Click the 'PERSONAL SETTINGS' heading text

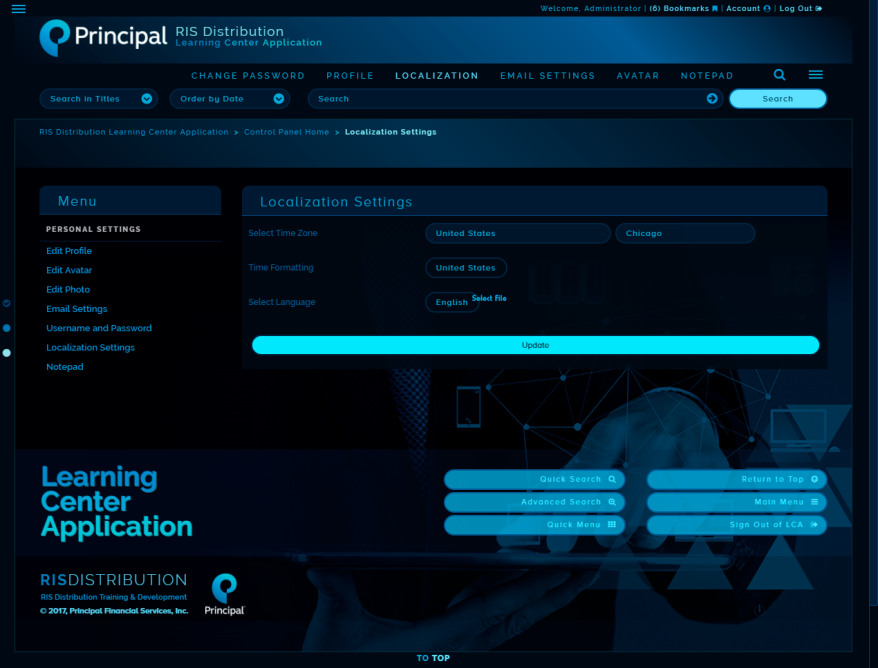point(93,229)
